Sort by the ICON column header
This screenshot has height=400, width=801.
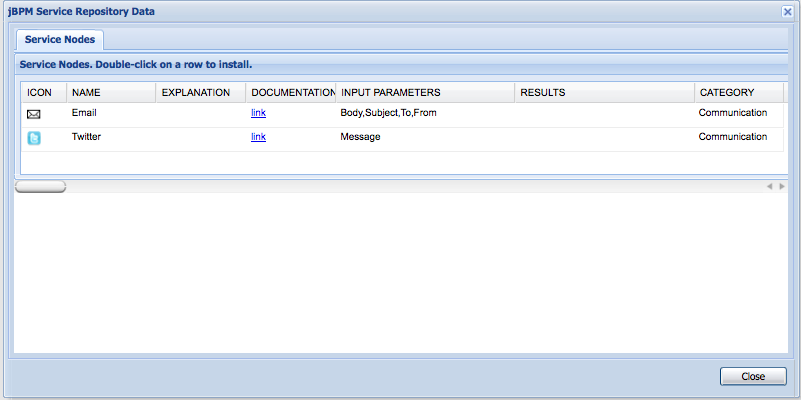pyautogui.click(x=44, y=92)
